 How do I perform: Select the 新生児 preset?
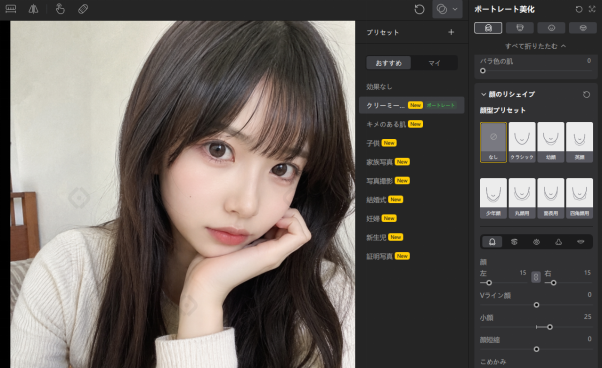411,237
